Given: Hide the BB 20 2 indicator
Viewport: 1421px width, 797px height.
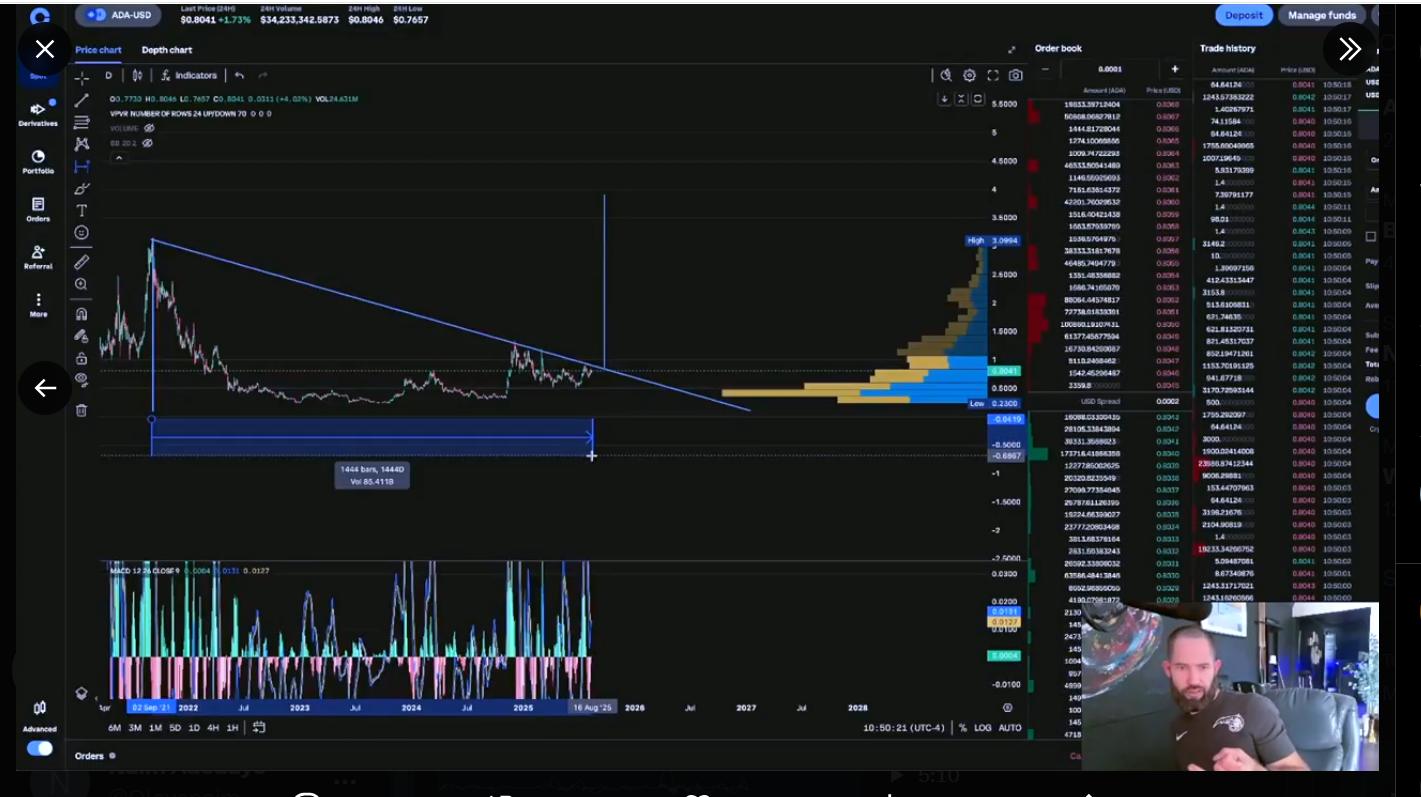Looking at the screenshot, I should coord(148,143).
